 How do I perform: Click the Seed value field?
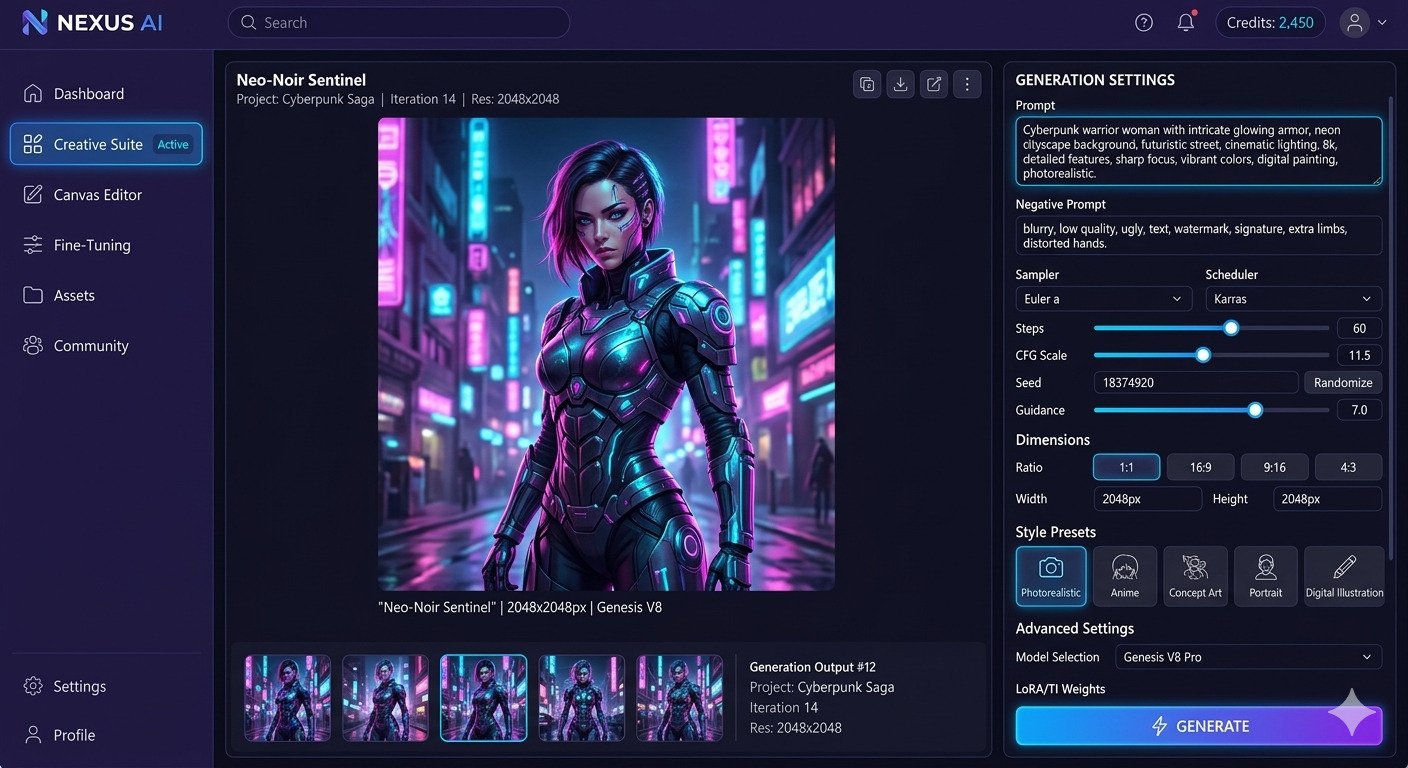(x=1196, y=382)
